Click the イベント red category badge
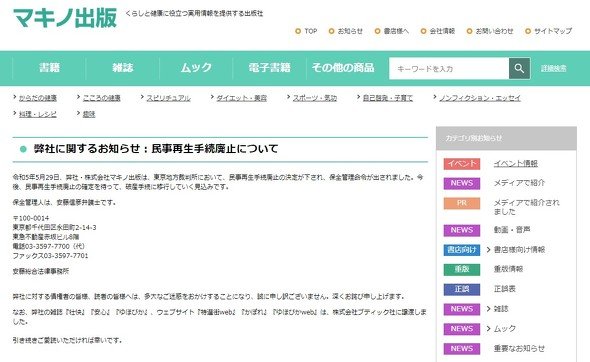 (x=462, y=164)
